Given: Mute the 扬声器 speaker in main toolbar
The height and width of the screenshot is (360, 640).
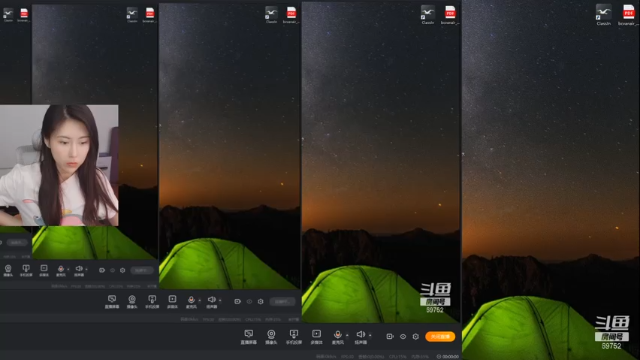Looking at the screenshot, I should [x=360, y=337].
